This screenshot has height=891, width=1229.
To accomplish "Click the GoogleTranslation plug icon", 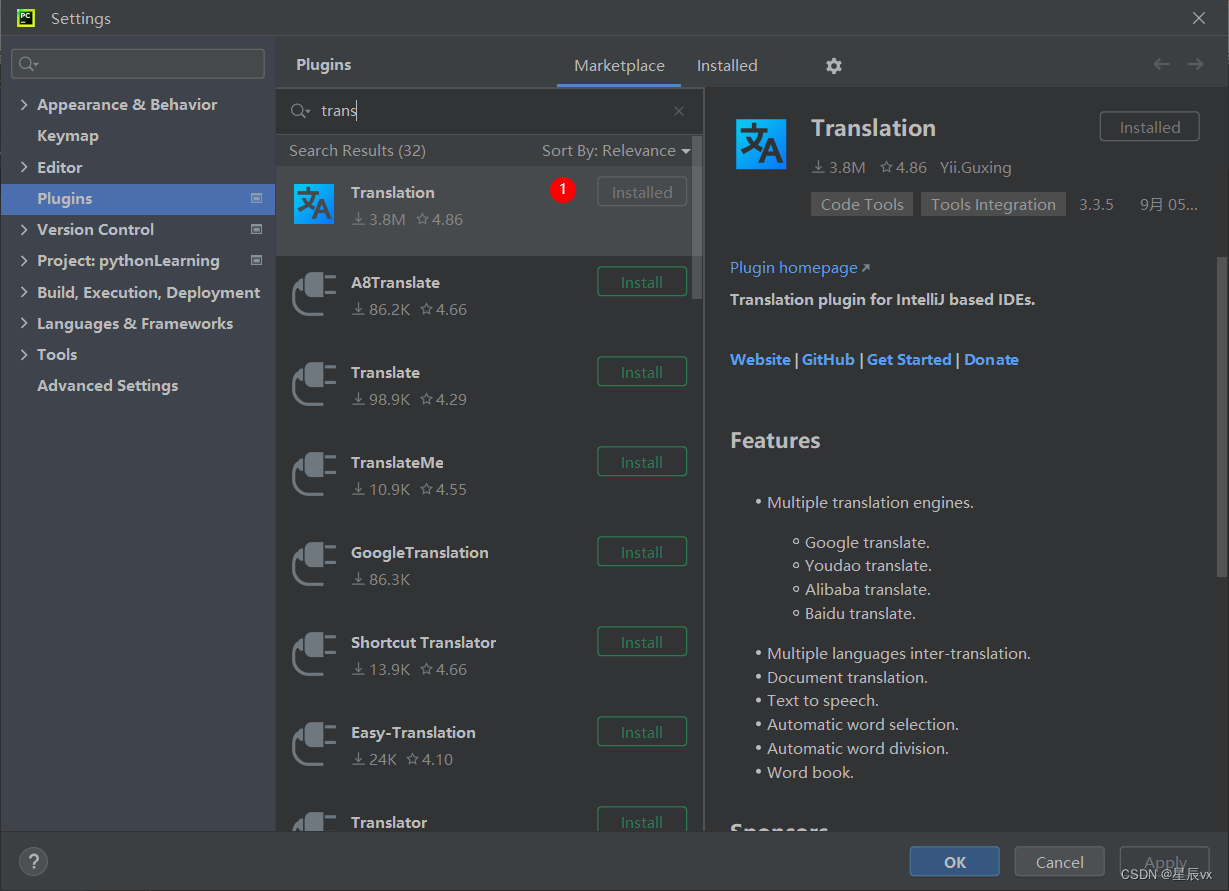I will (314, 564).
